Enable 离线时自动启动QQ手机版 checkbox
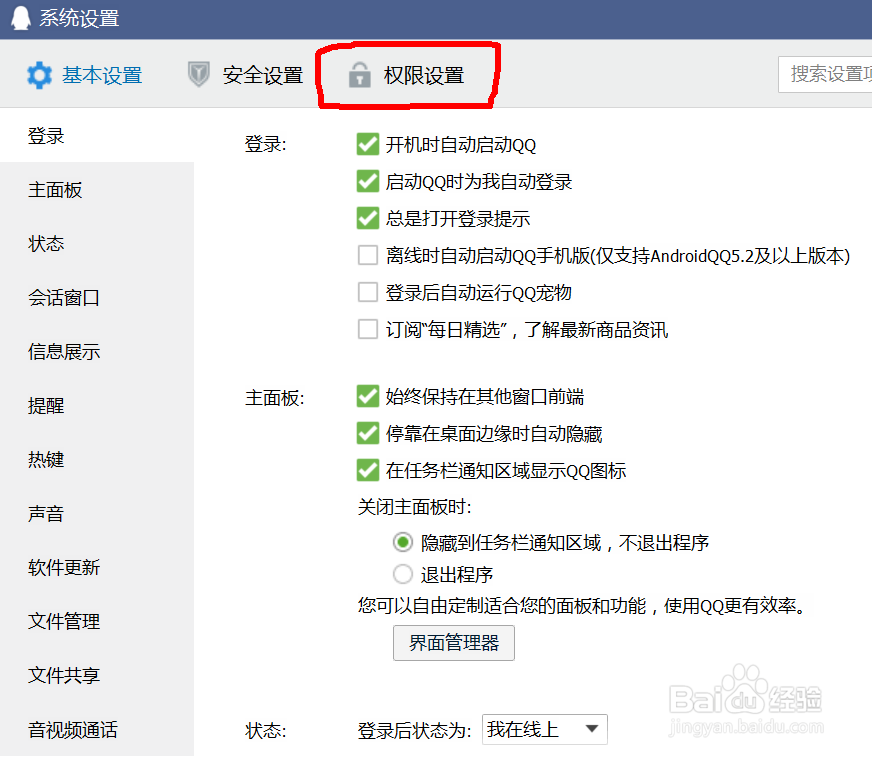Image resolution: width=872 pixels, height=757 pixels. tap(368, 255)
